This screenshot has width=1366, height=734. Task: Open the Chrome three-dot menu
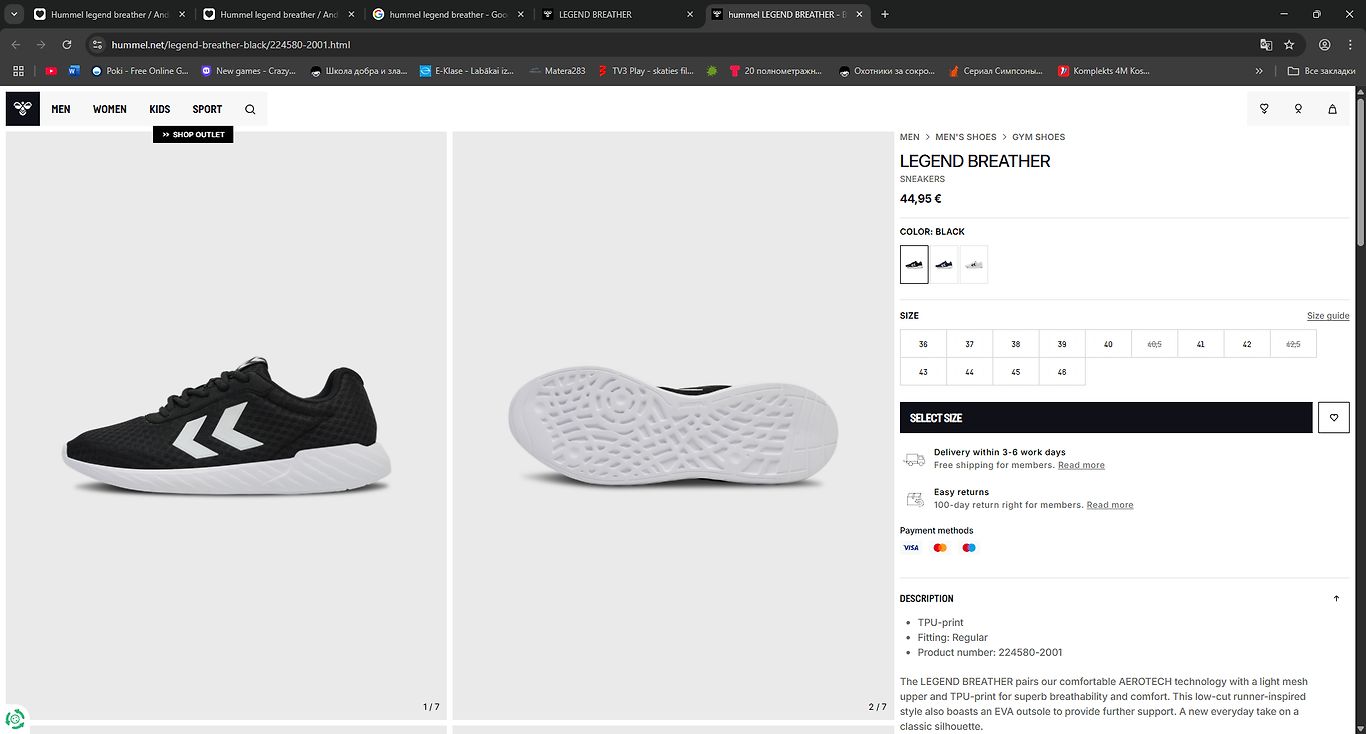point(1350,45)
